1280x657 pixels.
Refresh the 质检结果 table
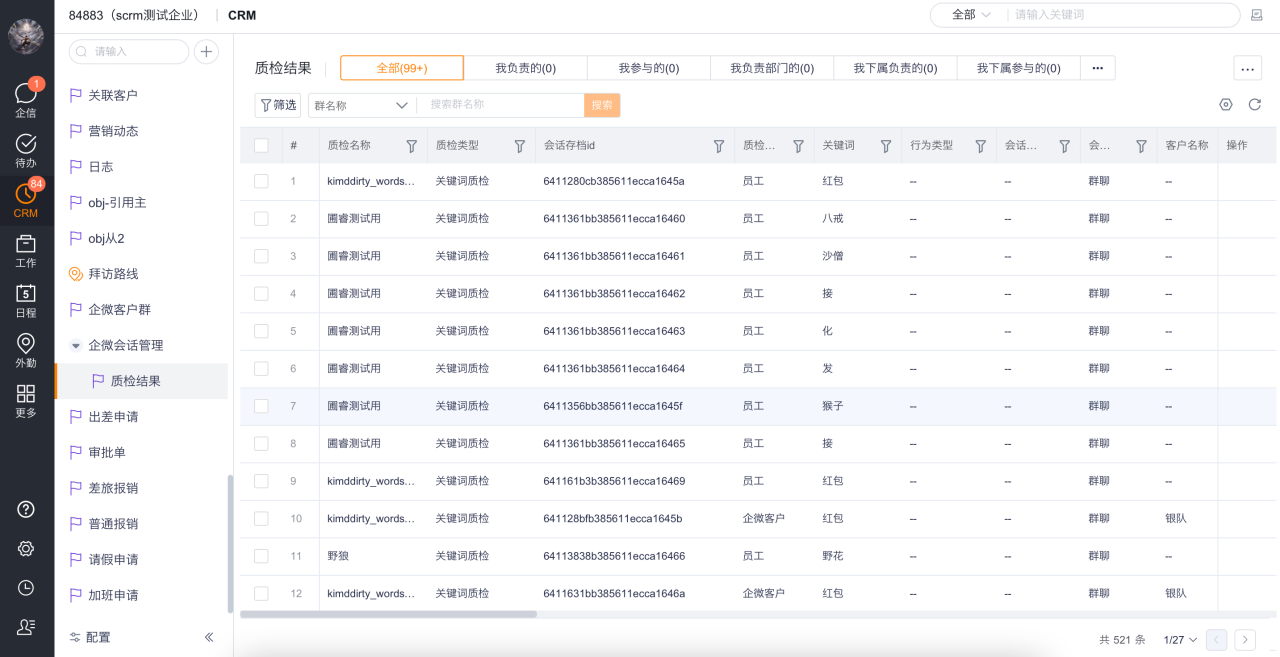[x=1254, y=104]
